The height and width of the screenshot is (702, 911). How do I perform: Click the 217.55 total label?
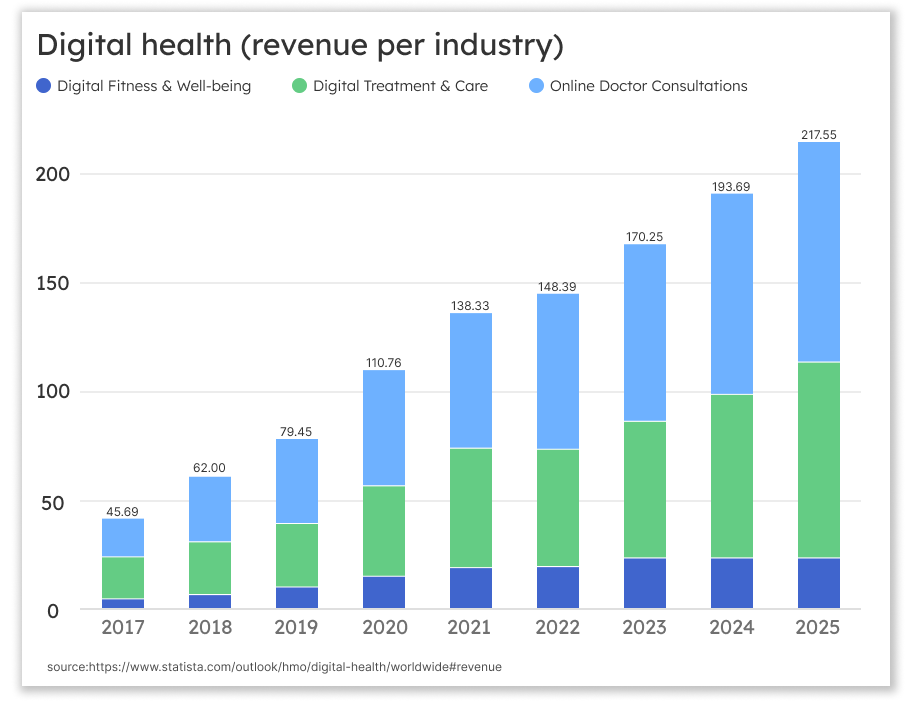819,135
